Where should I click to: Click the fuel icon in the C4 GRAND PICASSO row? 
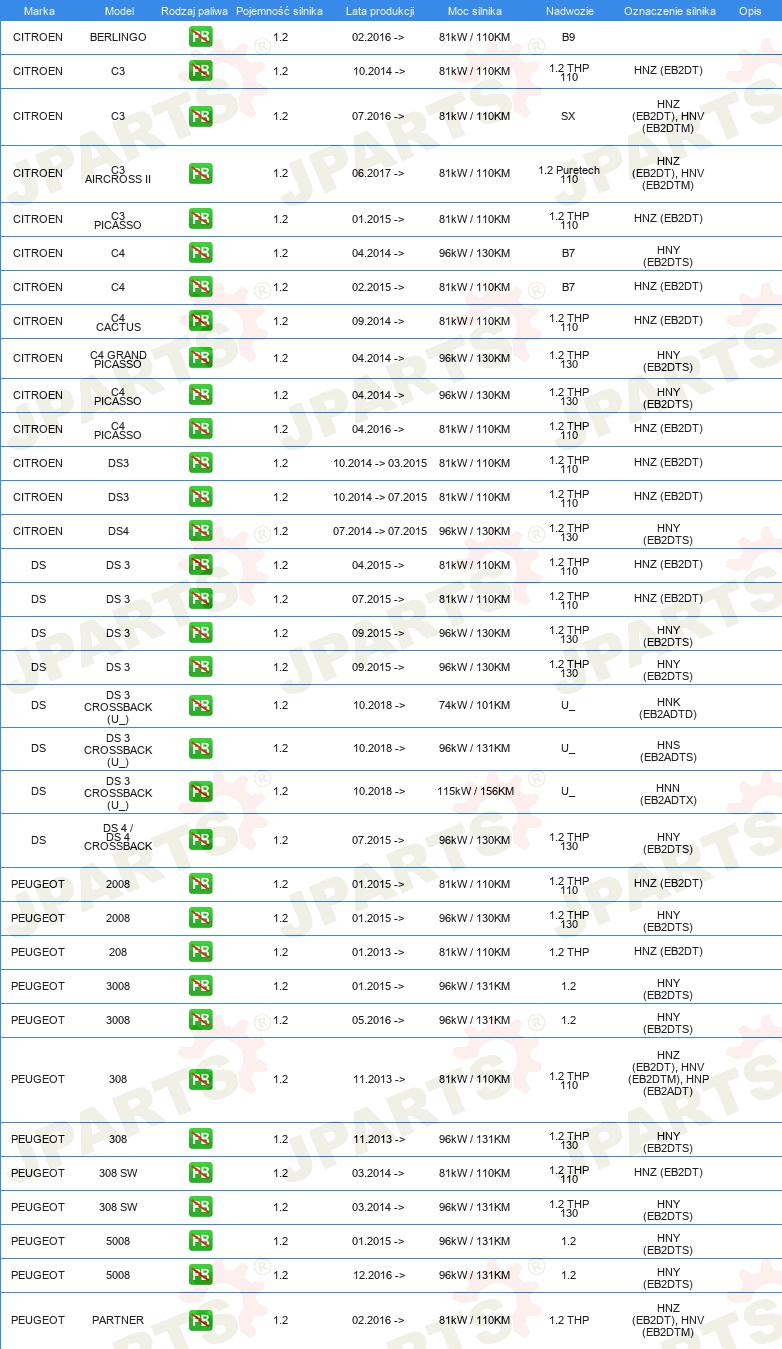click(x=200, y=359)
